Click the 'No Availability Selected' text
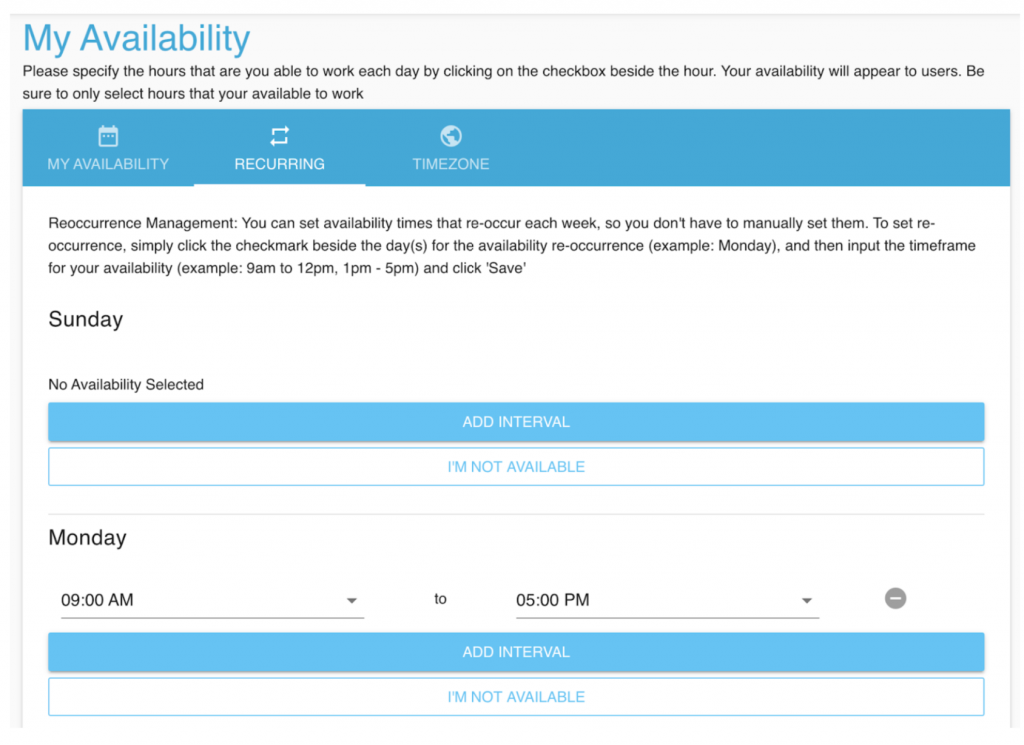 (126, 385)
